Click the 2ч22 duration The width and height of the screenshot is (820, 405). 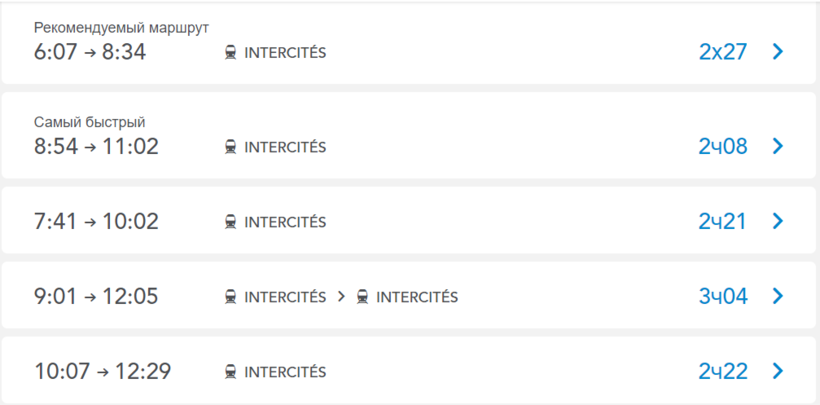723,371
